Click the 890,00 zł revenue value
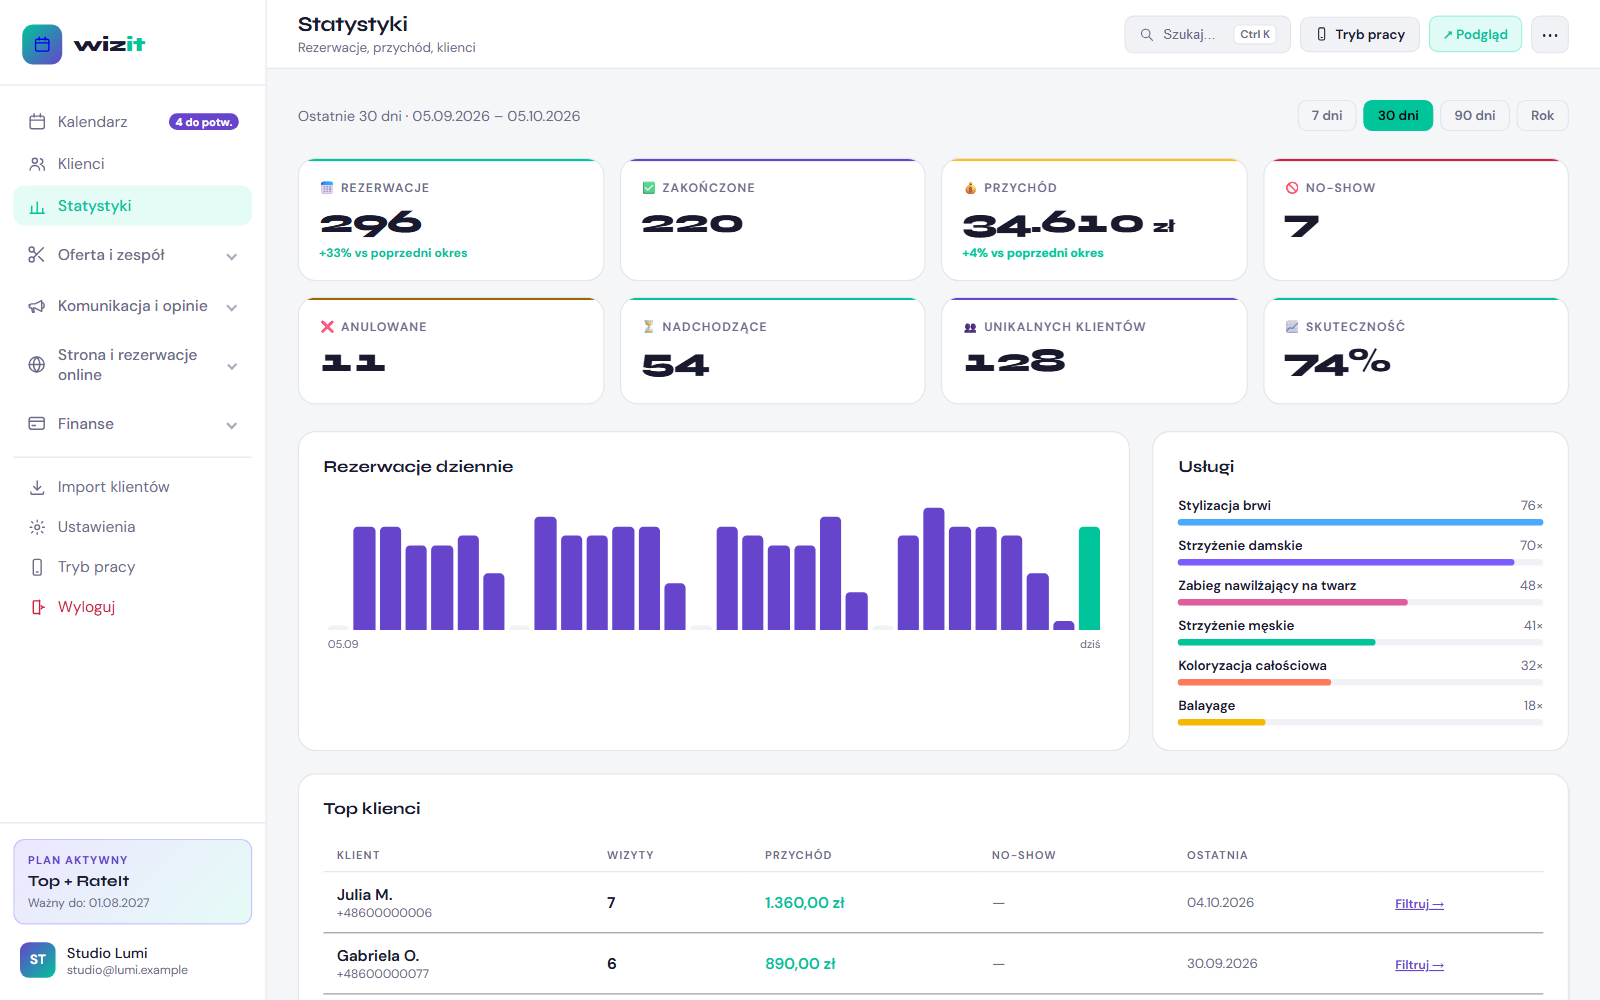1600x1000 pixels. point(800,964)
